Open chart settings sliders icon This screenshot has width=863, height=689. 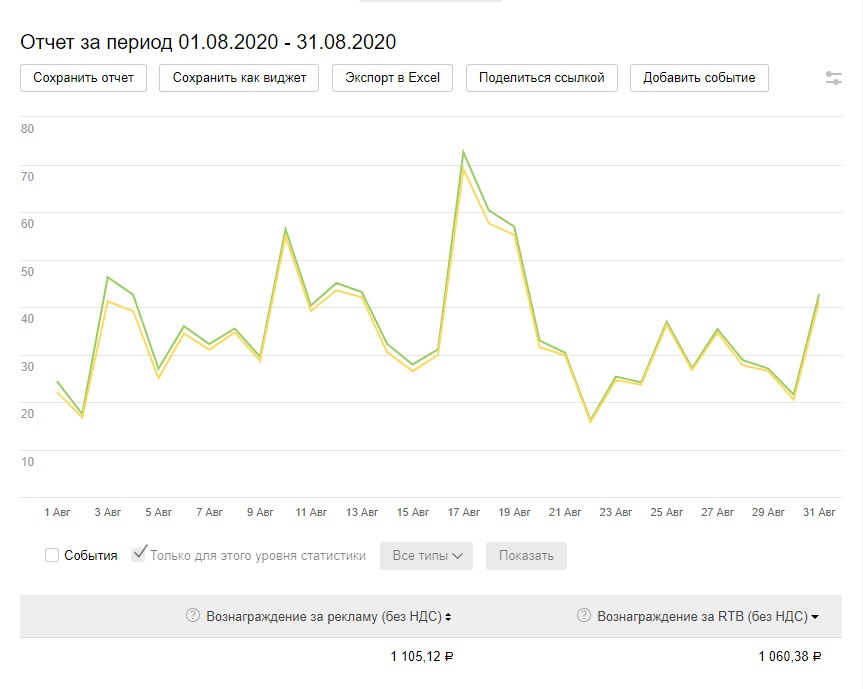[x=834, y=78]
